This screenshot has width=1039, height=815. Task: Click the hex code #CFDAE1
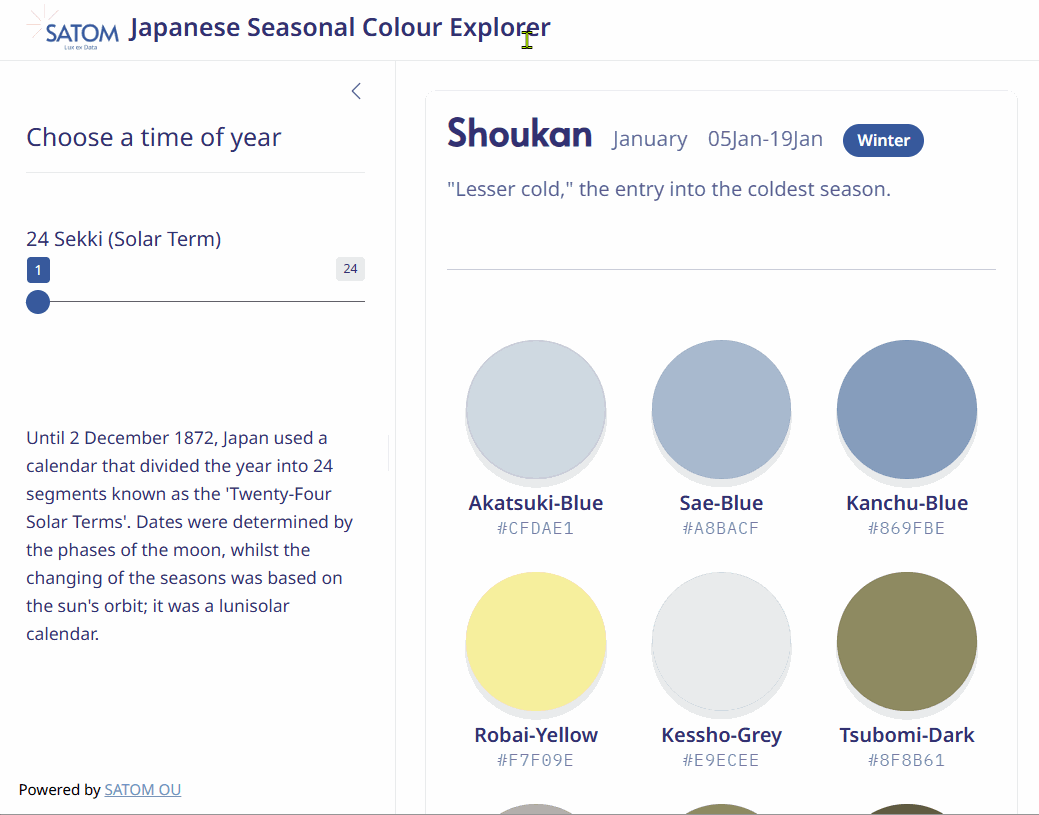point(535,528)
